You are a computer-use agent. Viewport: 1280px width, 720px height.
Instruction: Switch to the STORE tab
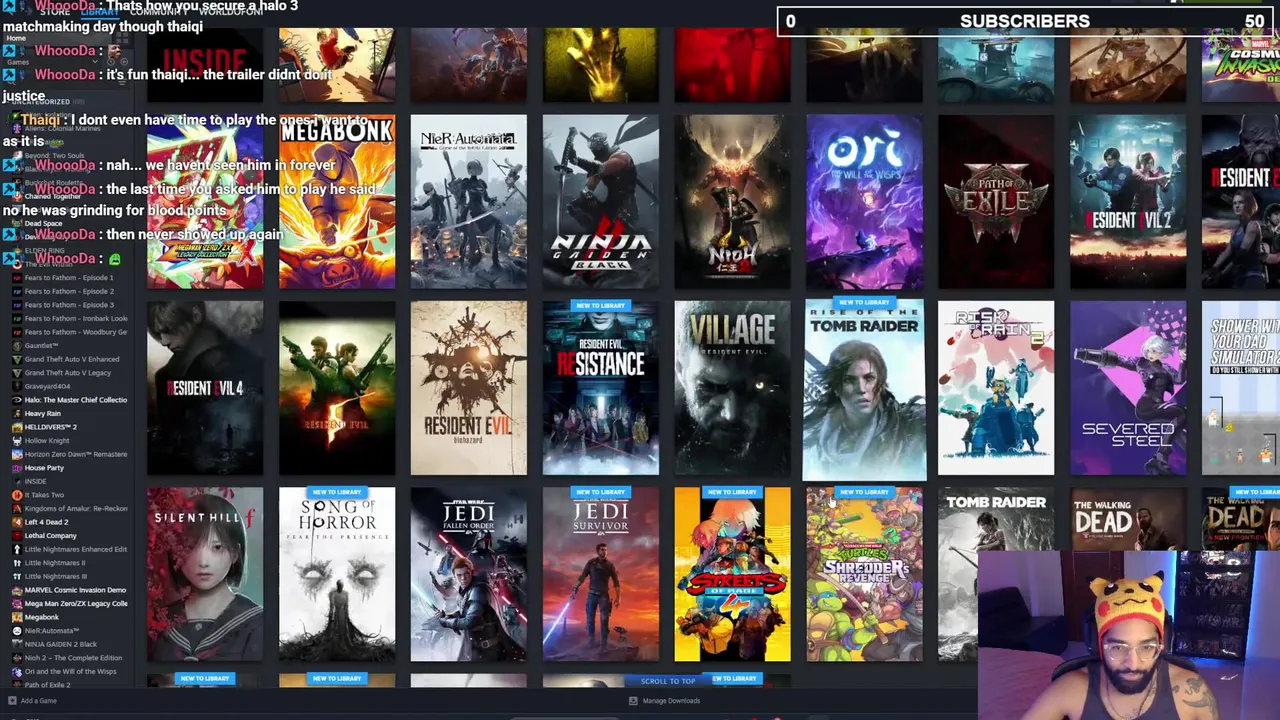(55, 12)
